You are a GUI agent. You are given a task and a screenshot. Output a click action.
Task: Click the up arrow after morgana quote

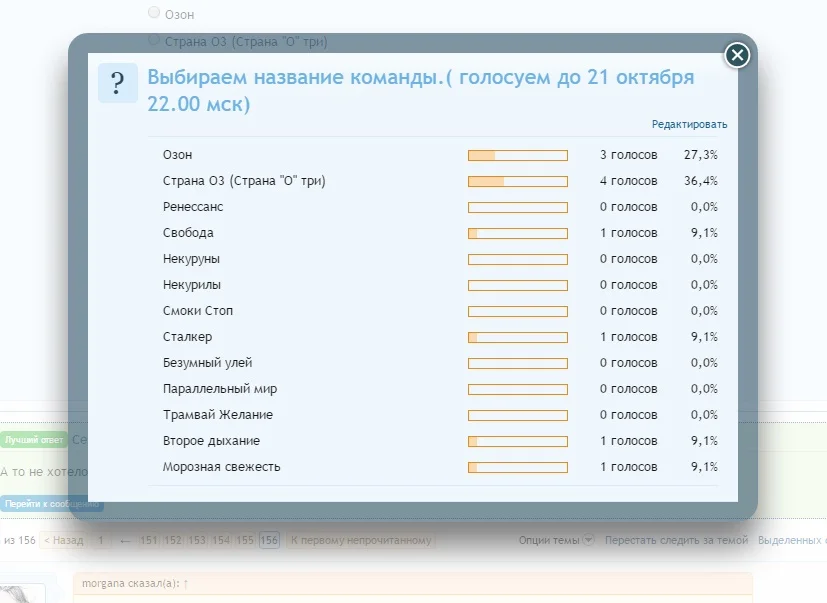click(x=186, y=584)
